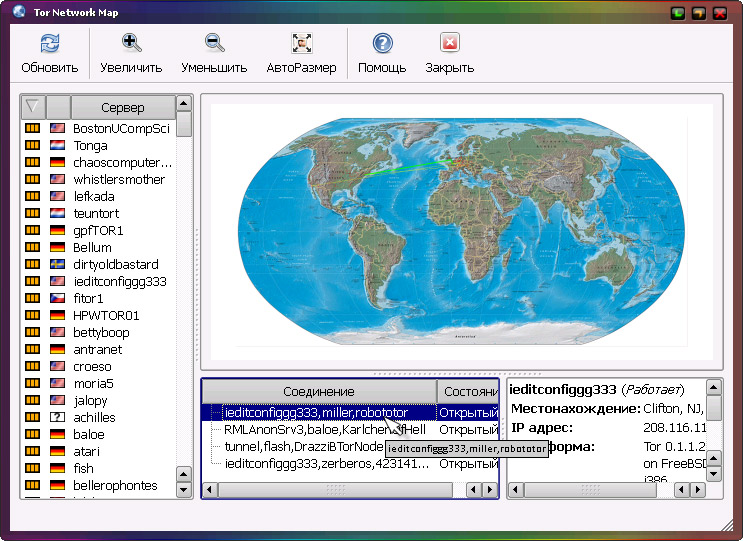
Task: Click the German flag beside fish
Action: (x=57, y=468)
